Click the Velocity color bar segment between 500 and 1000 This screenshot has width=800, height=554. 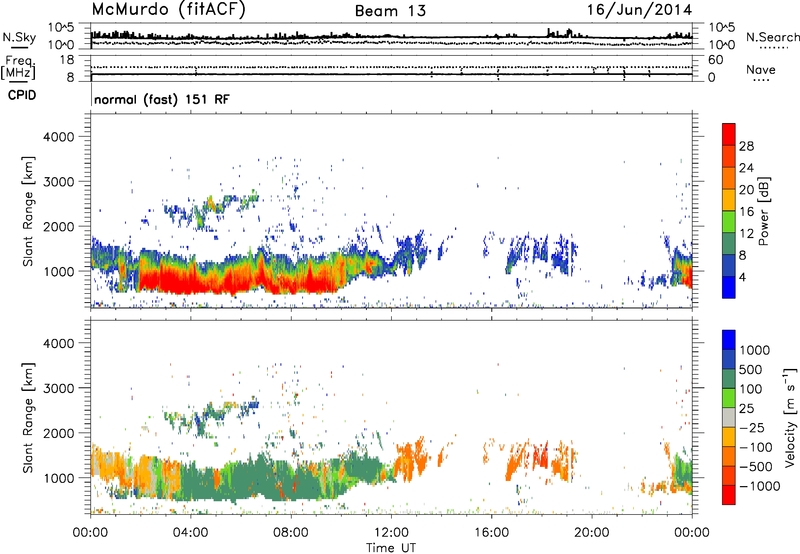coord(729,359)
